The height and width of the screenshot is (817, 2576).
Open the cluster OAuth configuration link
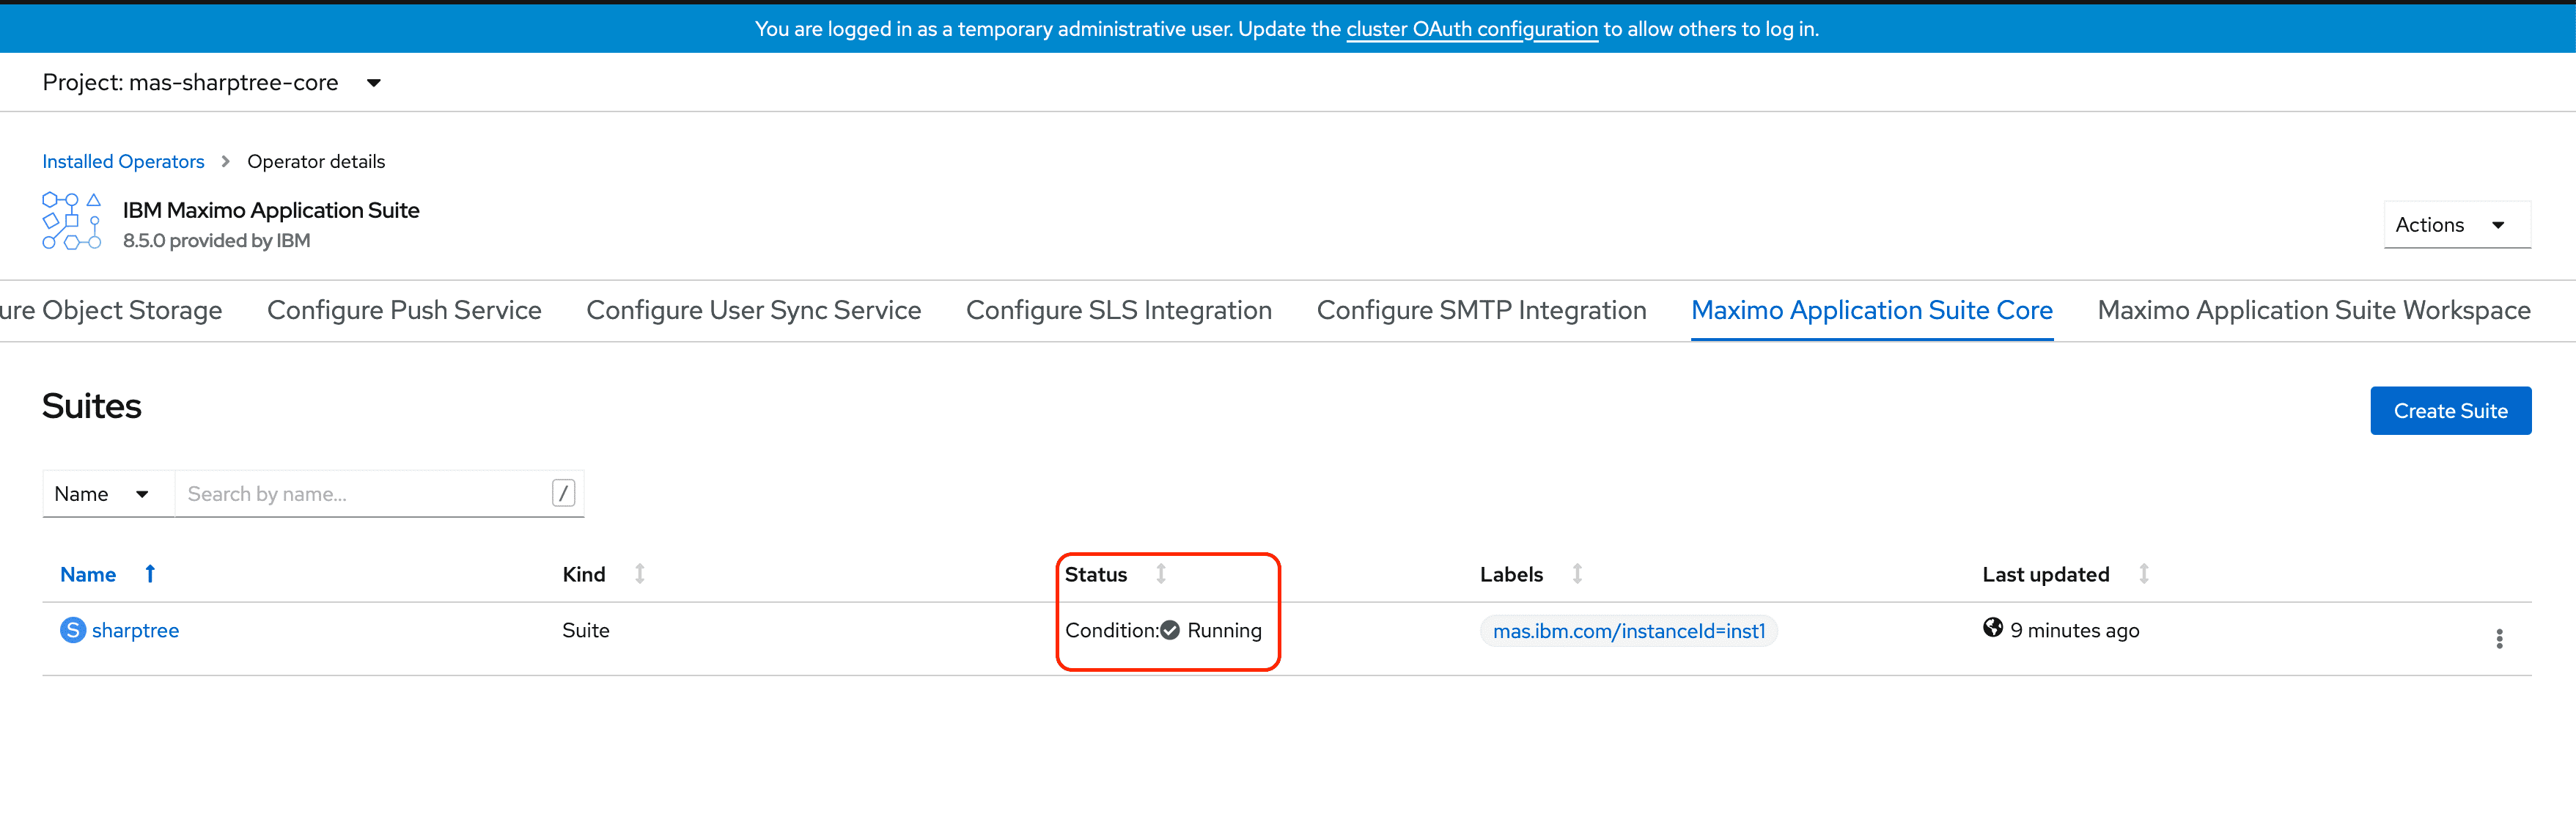(x=1471, y=29)
